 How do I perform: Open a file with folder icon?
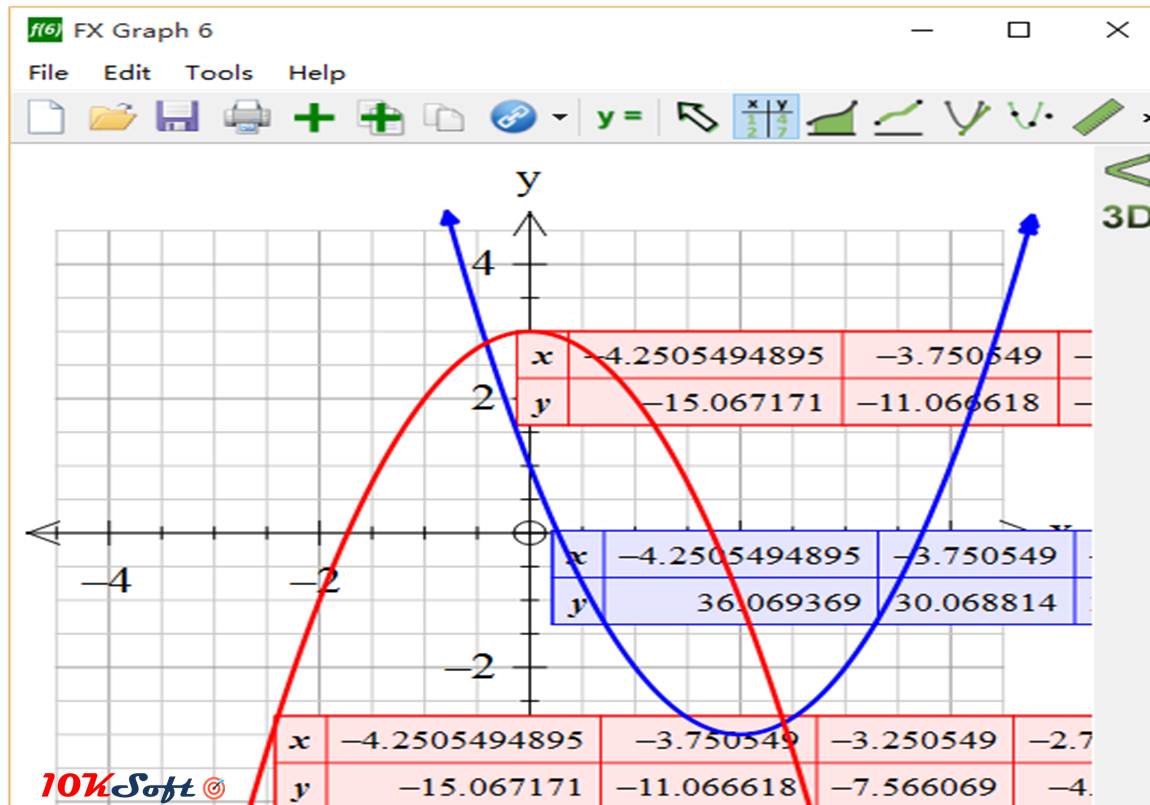point(112,117)
